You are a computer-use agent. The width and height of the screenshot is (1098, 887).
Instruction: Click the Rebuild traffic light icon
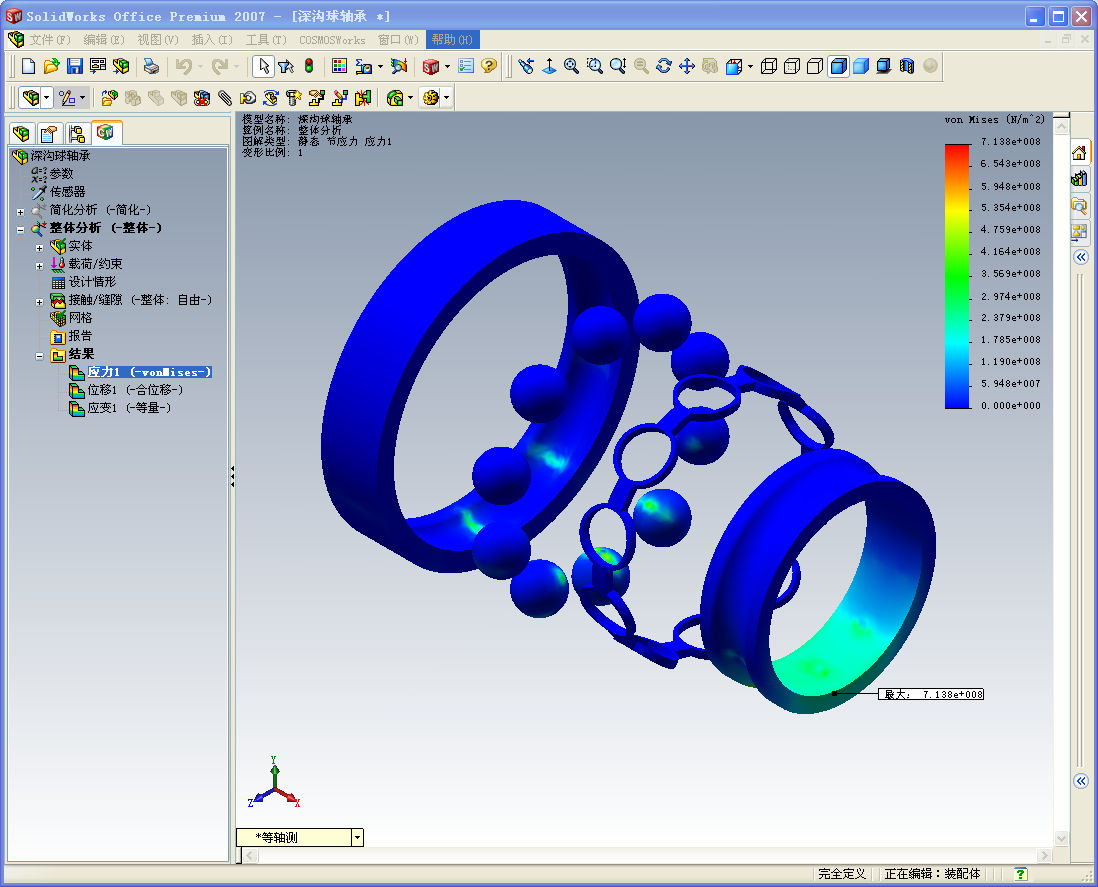(309, 67)
